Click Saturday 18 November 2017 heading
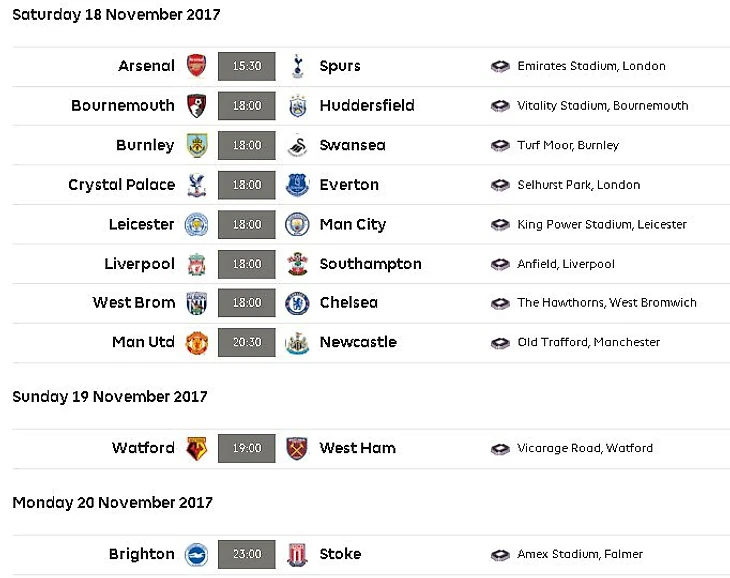 click(x=116, y=15)
